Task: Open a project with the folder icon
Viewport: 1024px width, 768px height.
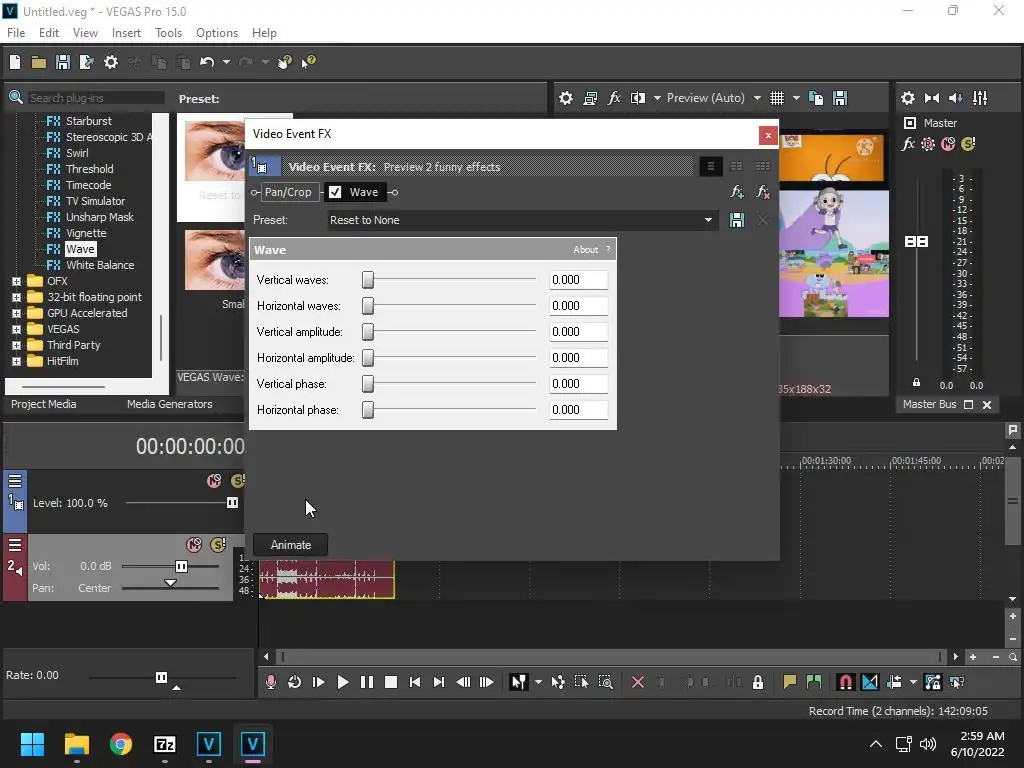Action: (39, 62)
